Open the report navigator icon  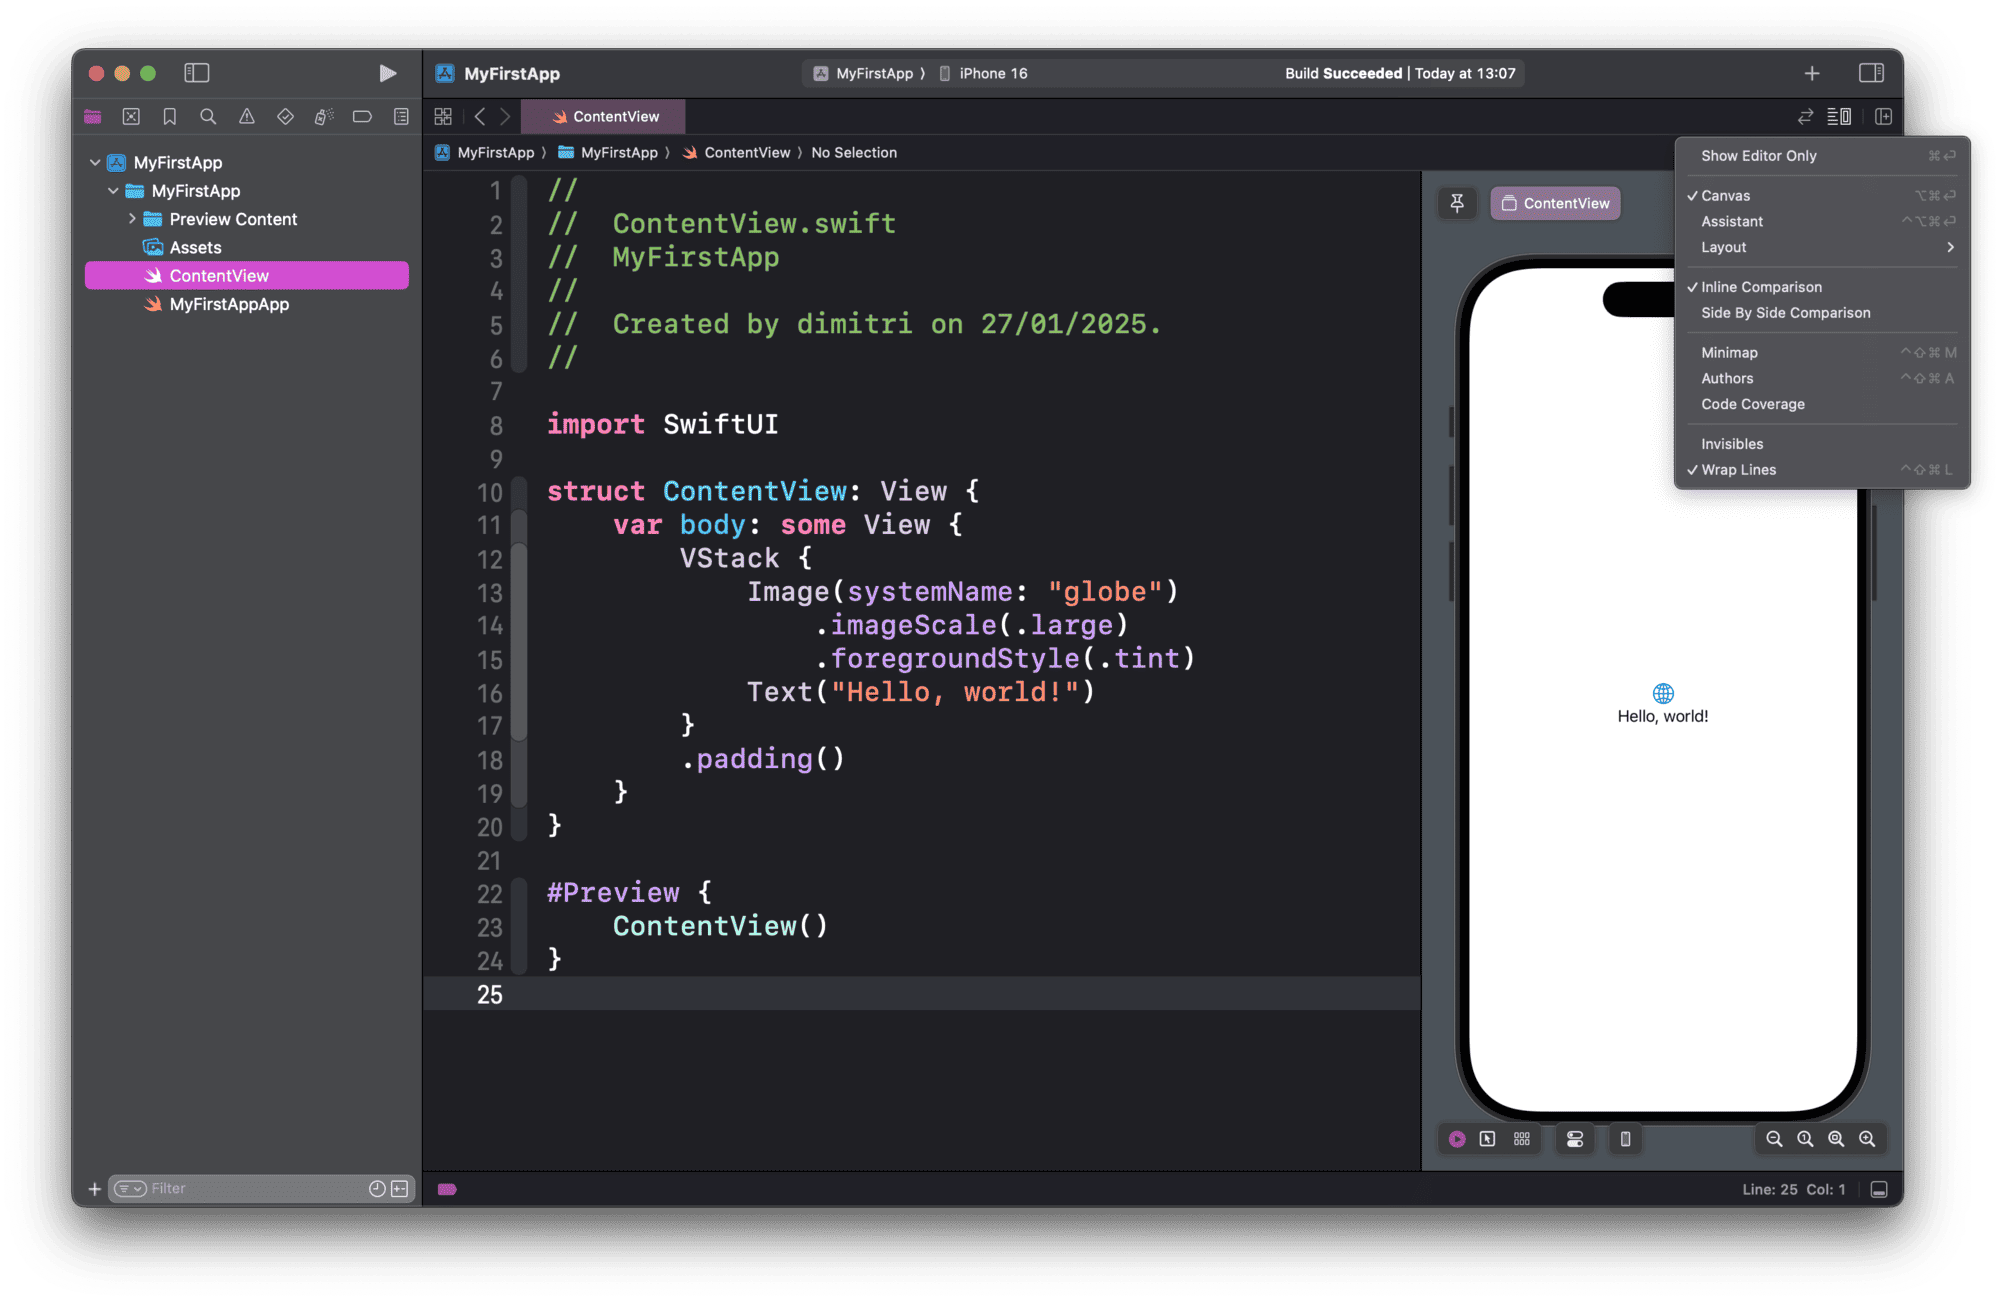coord(401,117)
